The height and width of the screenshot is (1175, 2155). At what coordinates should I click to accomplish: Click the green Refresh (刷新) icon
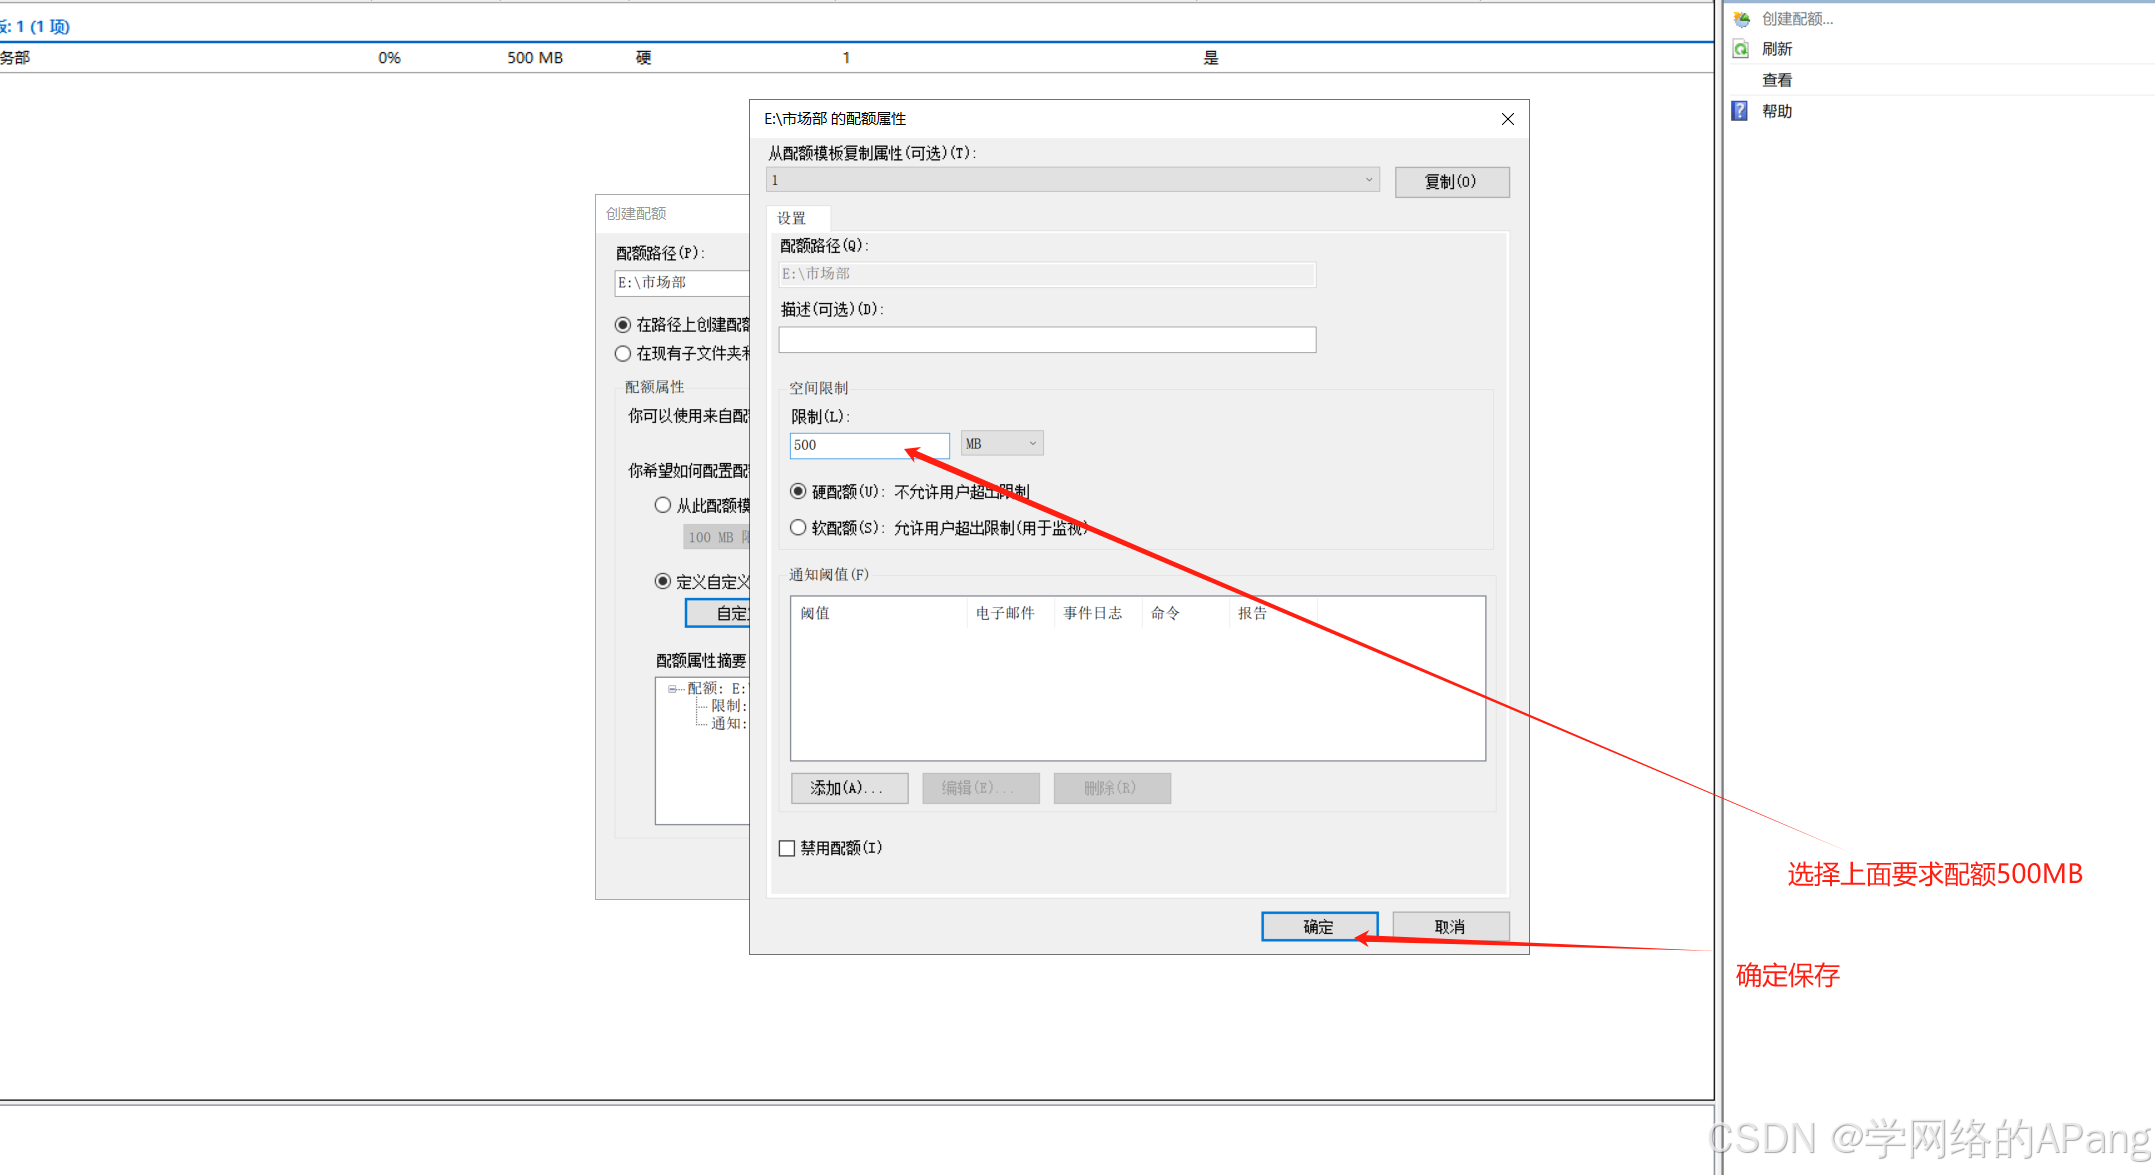point(1741,49)
